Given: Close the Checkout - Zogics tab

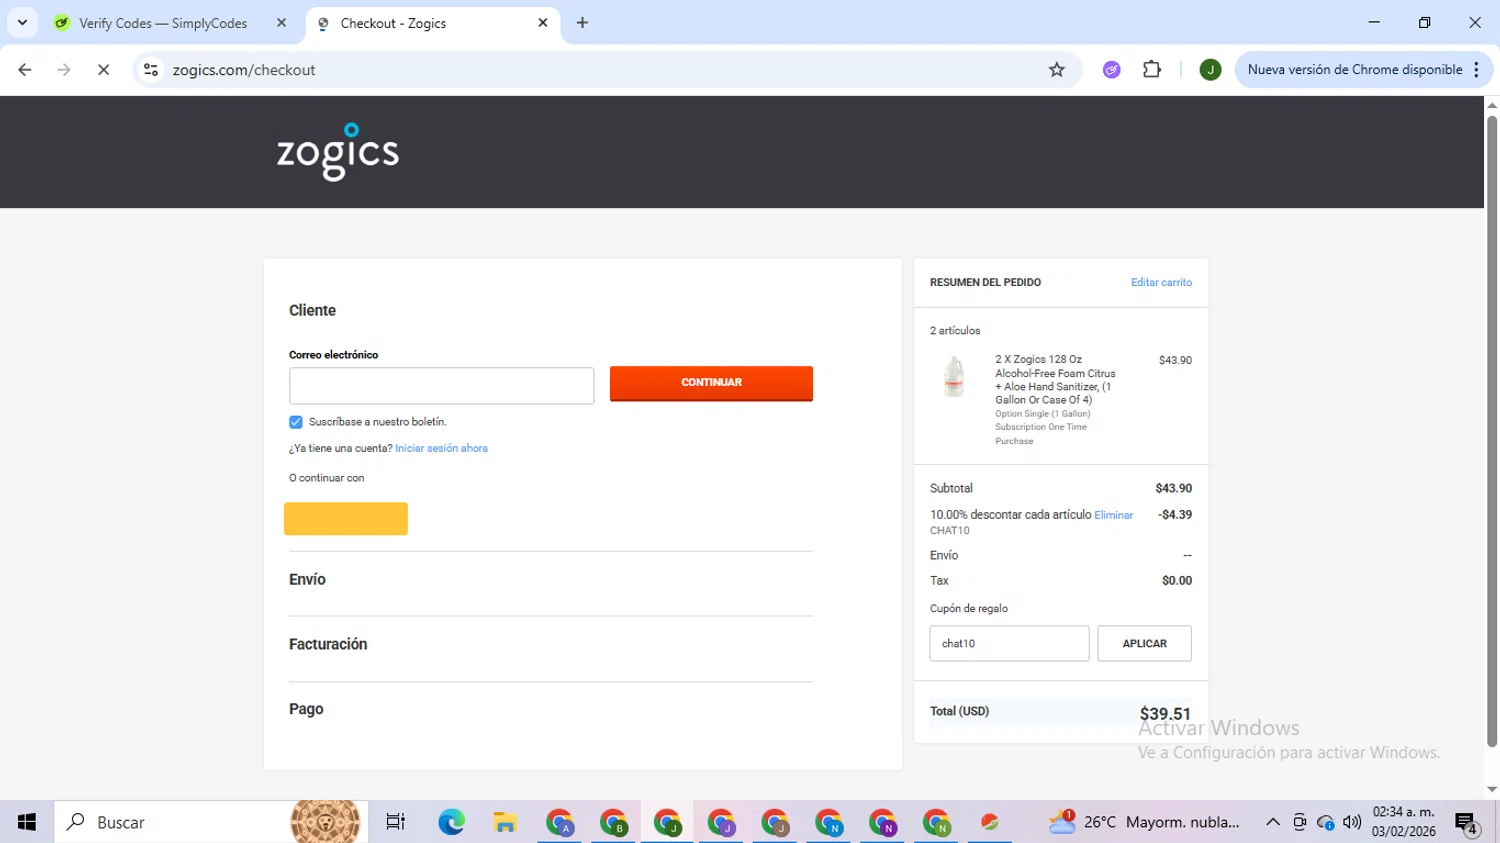Looking at the screenshot, I should point(543,22).
